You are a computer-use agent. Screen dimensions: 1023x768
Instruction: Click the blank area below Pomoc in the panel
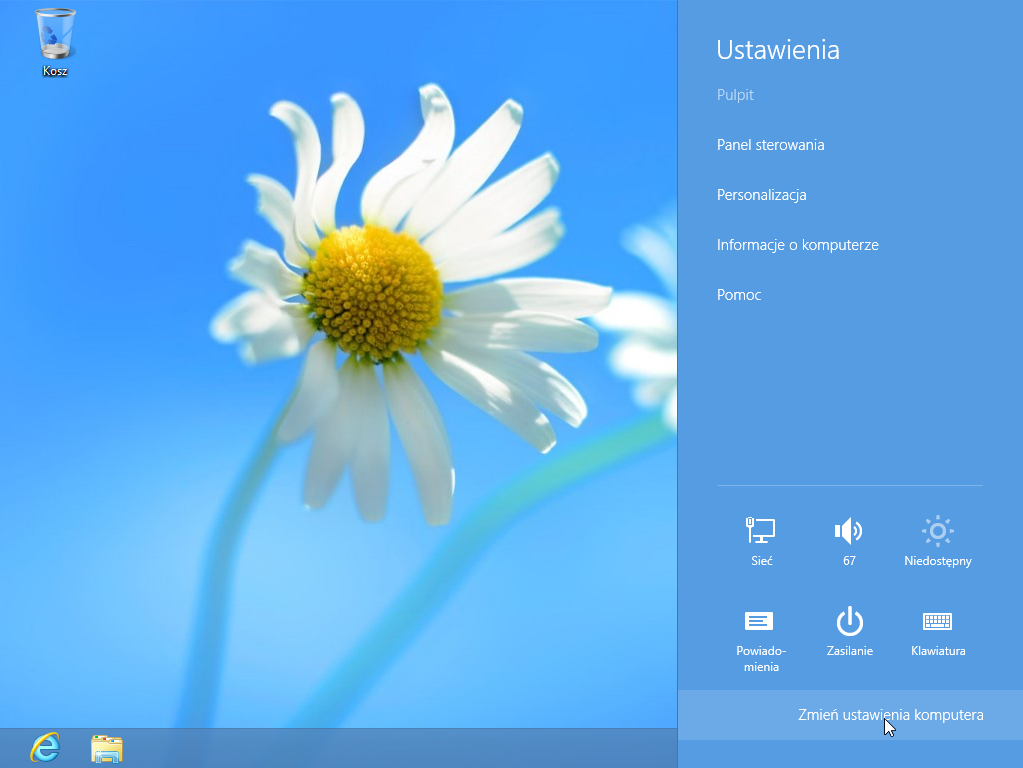pyautogui.click(x=850, y=400)
